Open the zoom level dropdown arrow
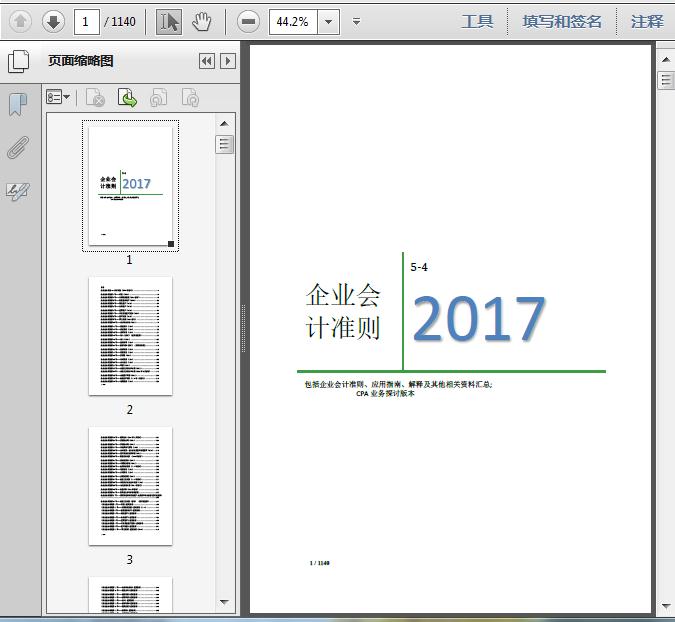675x622 pixels. click(328, 22)
